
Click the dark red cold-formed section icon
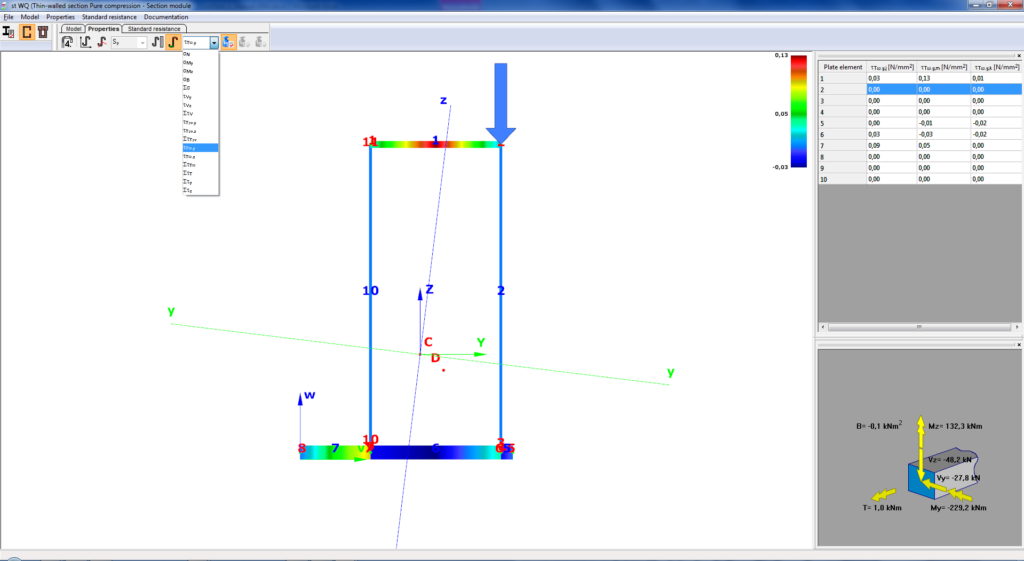(x=43, y=32)
